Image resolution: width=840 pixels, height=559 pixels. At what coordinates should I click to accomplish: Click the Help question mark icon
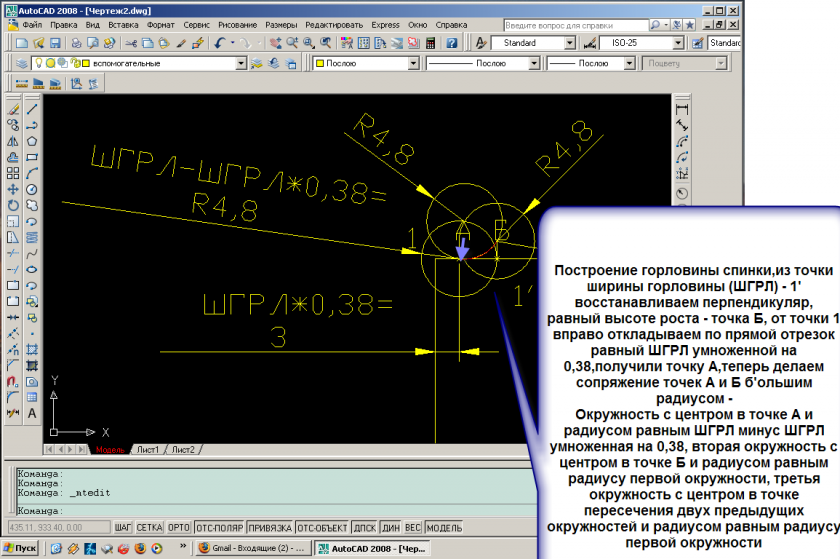[452, 44]
